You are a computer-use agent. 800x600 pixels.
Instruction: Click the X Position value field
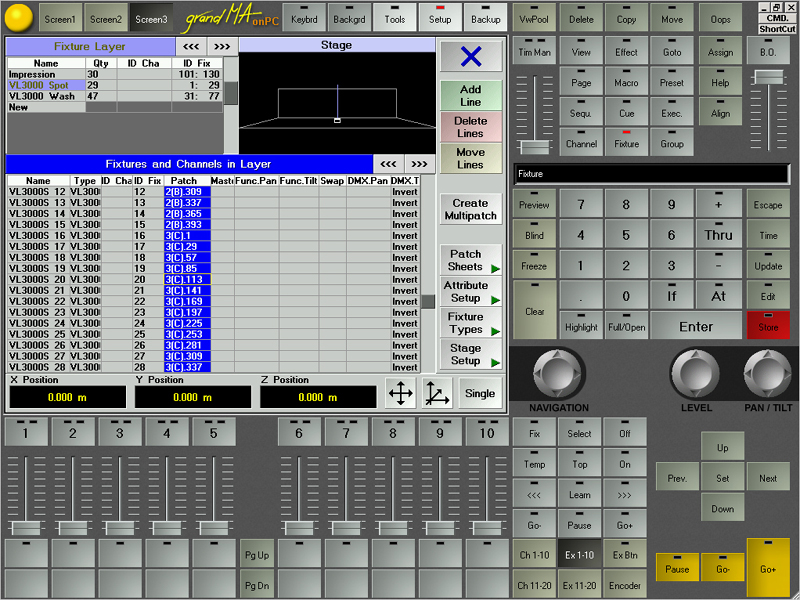tap(67, 397)
